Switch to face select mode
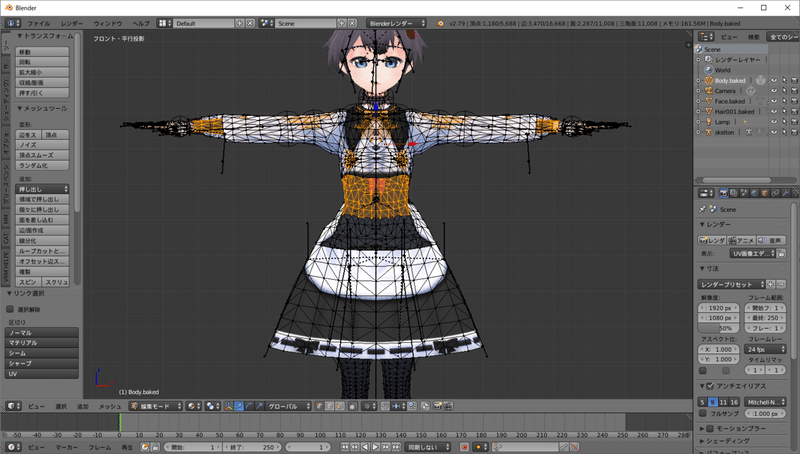800x454 pixels. pos(339,406)
